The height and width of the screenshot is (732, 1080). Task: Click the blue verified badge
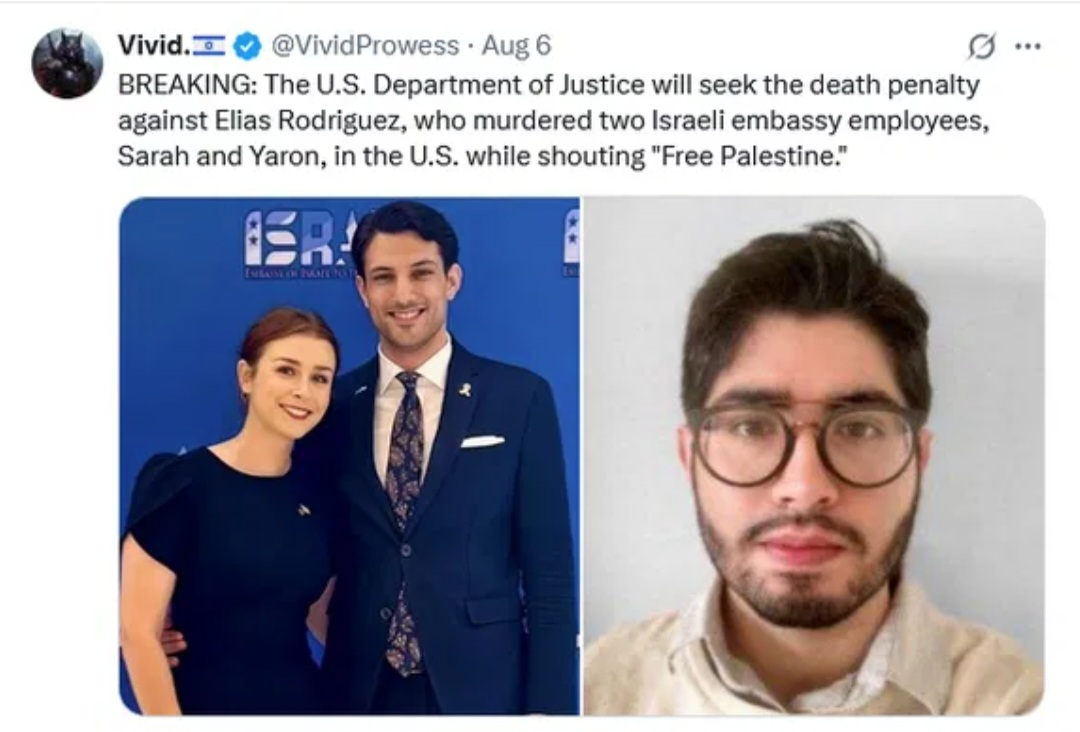coord(247,46)
